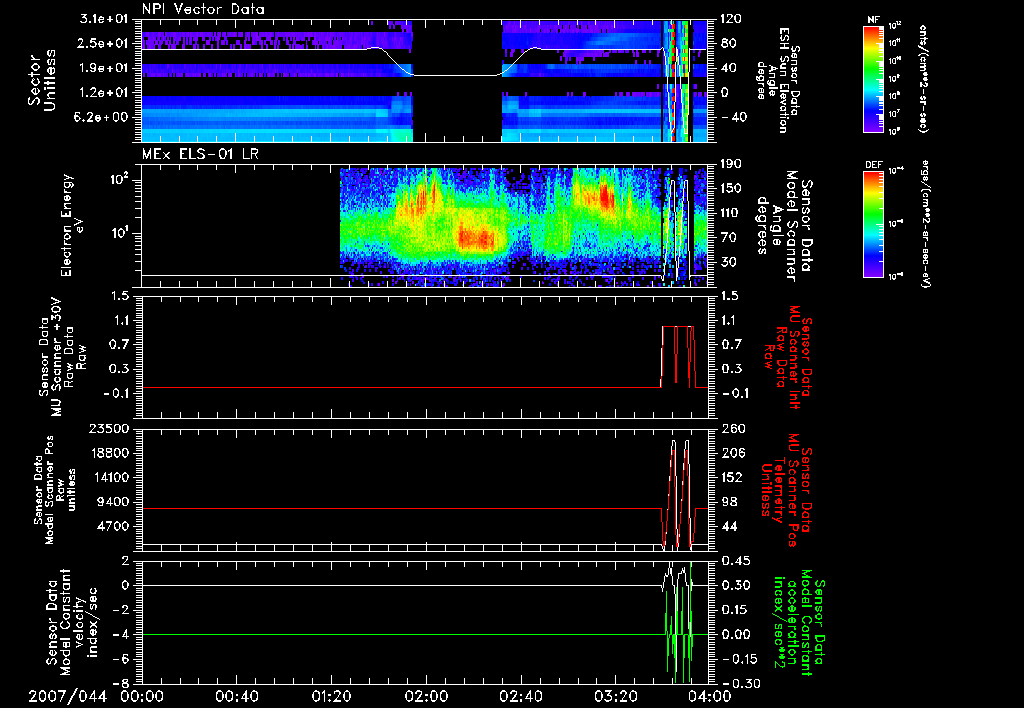Click the 152 telemetry tick label
Screen dimensions: 1024x708
731,477
